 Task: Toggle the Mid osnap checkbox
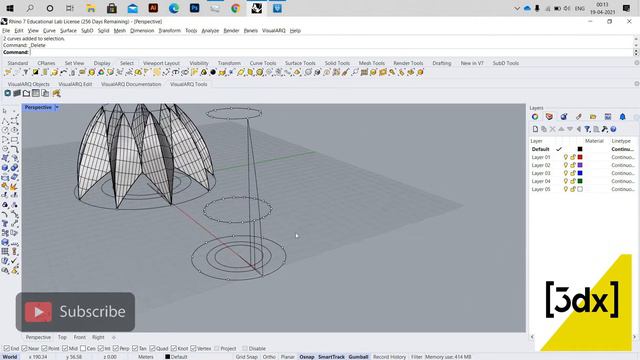(65, 349)
